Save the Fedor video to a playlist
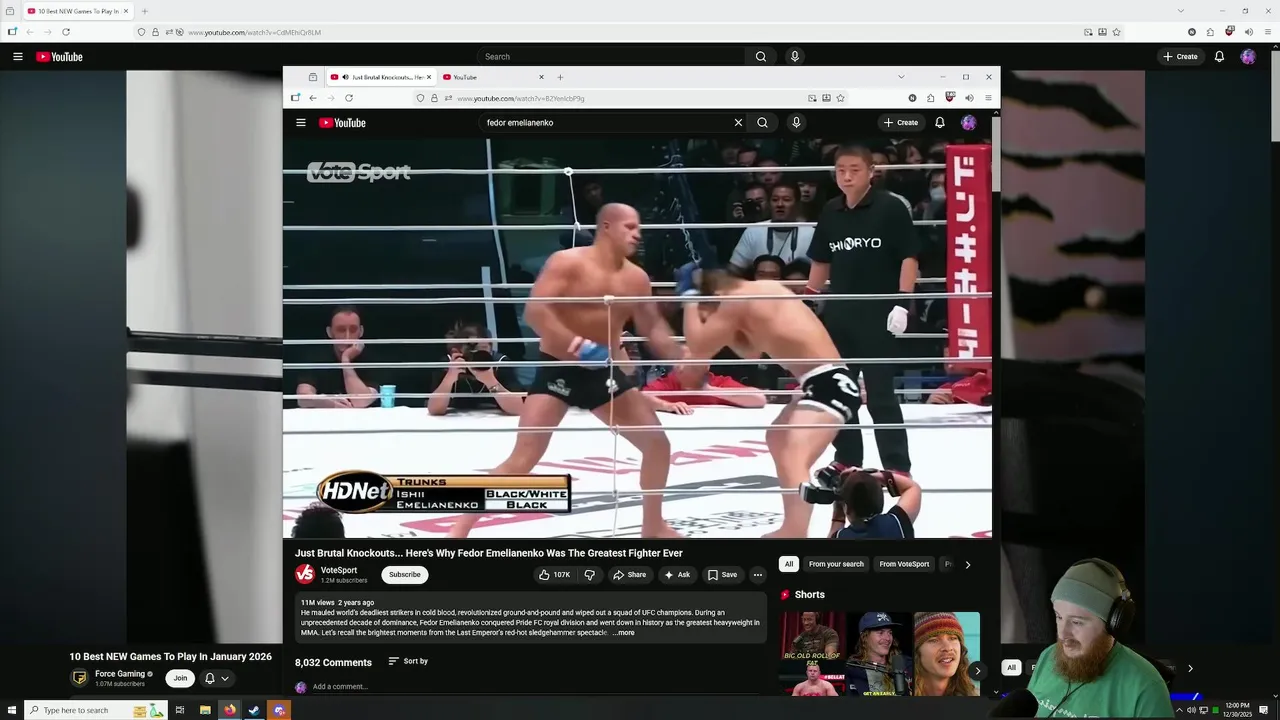1280x720 pixels. click(x=722, y=575)
